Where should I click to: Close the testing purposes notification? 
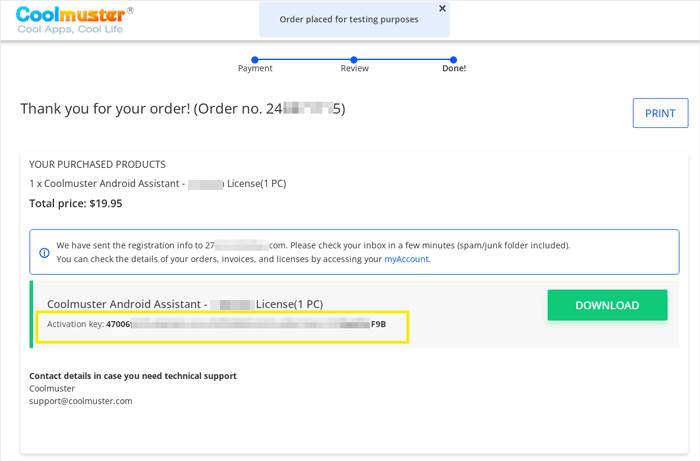(442, 8)
